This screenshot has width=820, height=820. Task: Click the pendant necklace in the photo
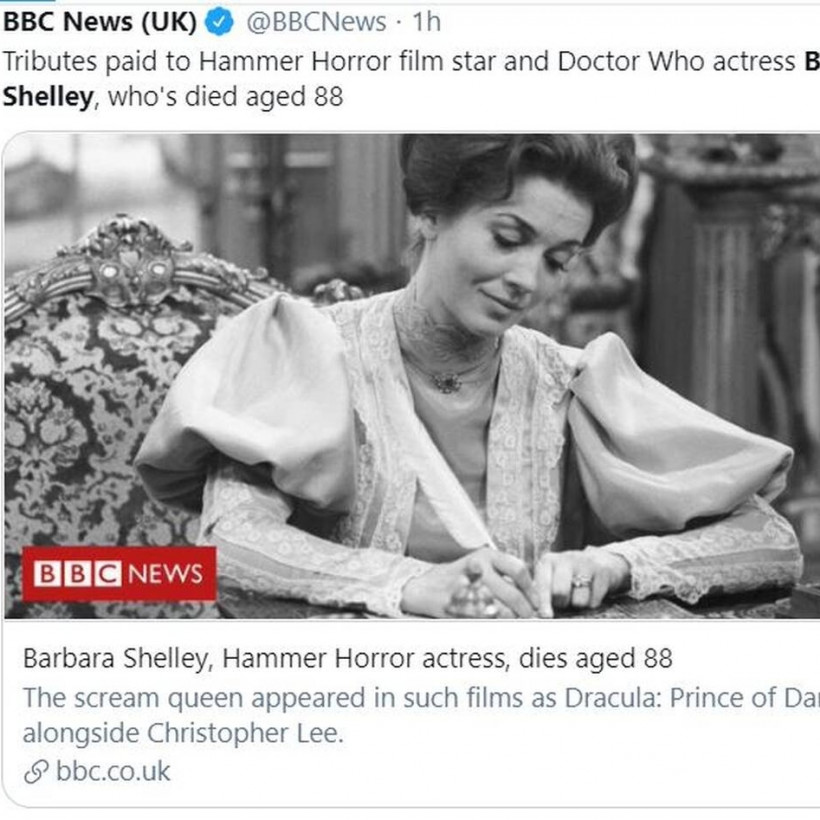pyautogui.click(x=447, y=381)
